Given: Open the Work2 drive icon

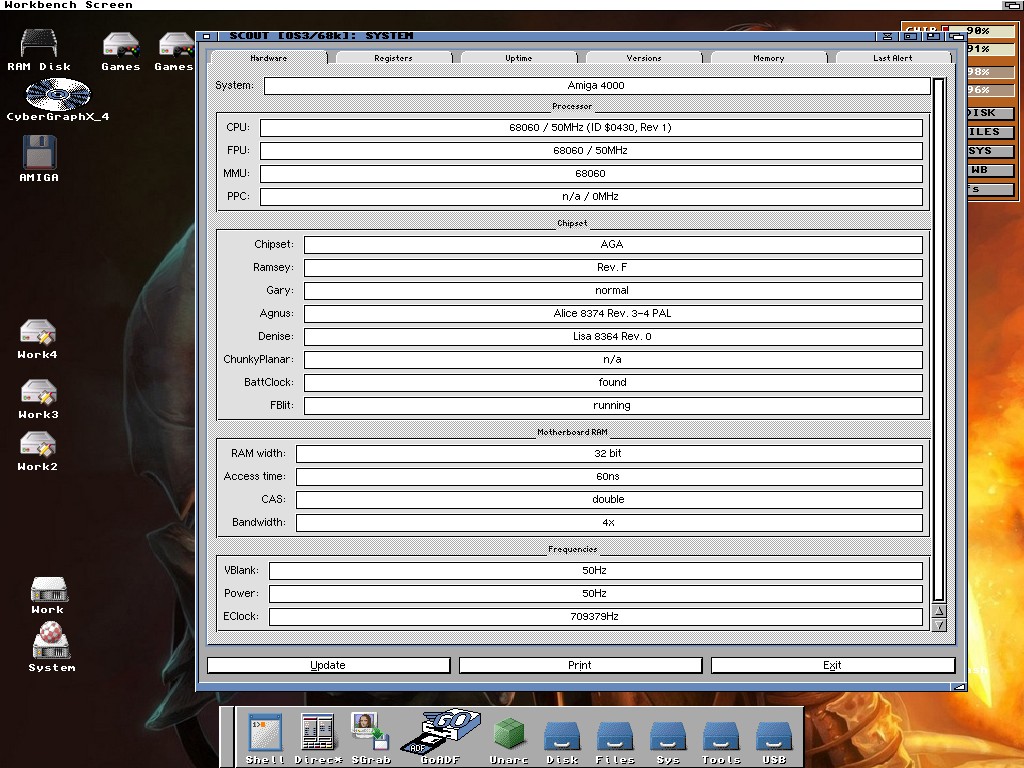Looking at the screenshot, I should pyautogui.click(x=37, y=451).
